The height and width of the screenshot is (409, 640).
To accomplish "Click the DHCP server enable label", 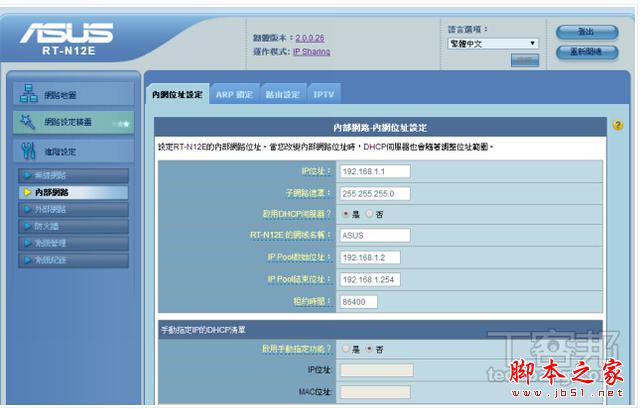I will coord(296,213).
